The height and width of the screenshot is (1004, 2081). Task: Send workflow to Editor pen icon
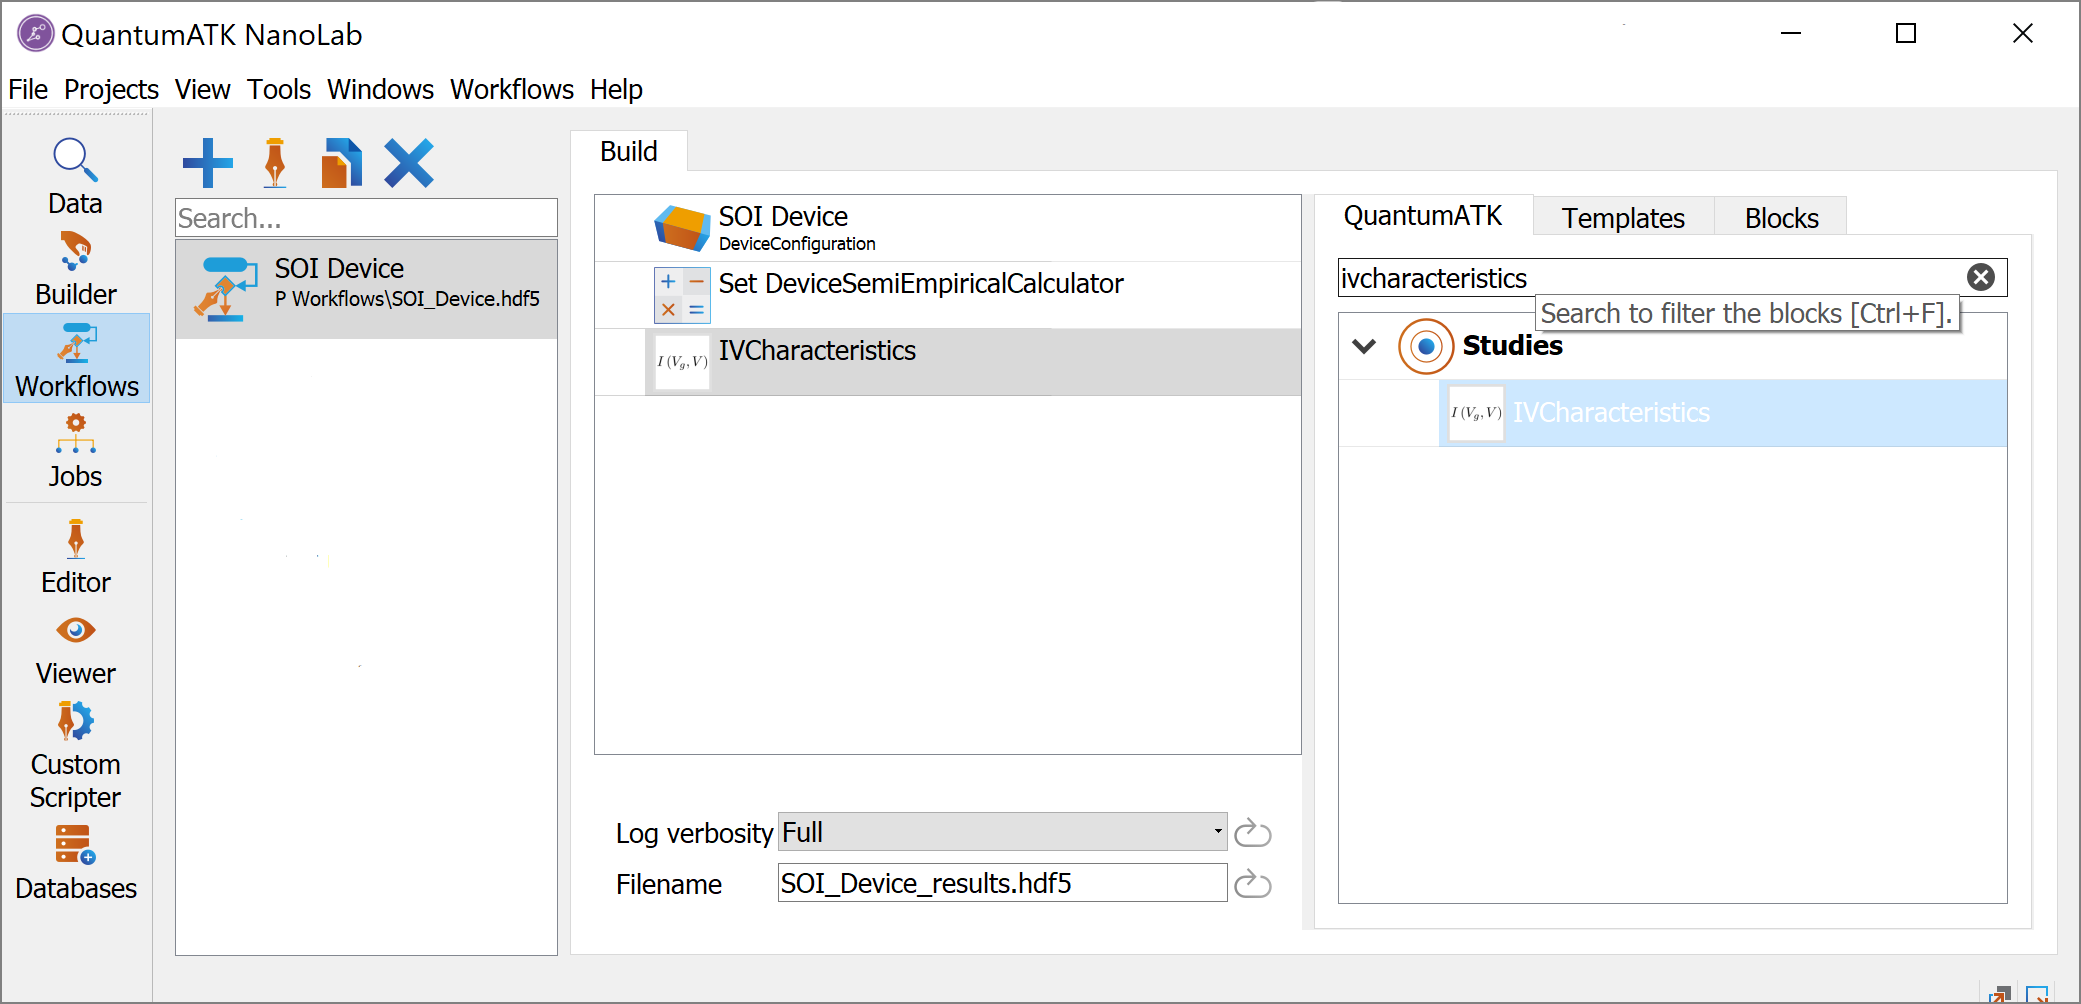(275, 163)
